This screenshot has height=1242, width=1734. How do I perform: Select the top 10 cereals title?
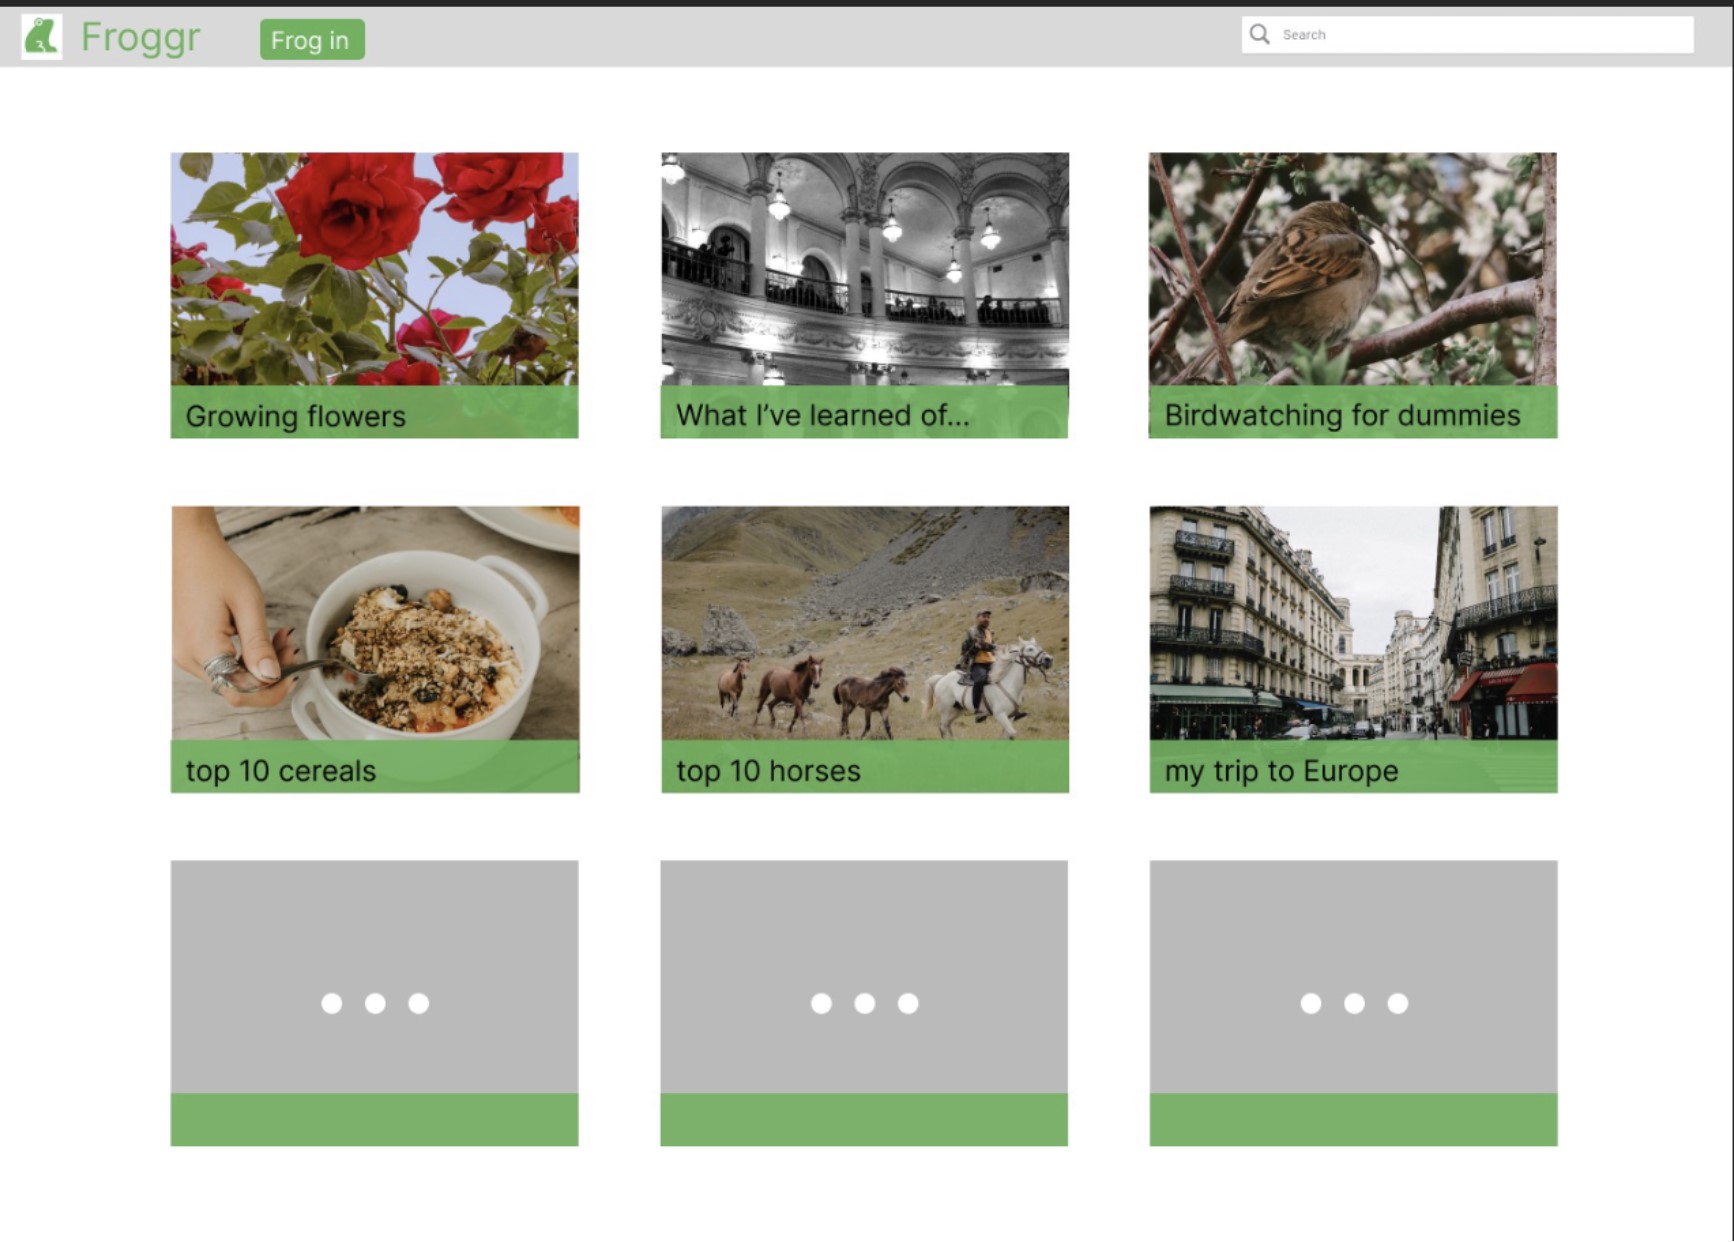pyautogui.click(x=281, y=771)
